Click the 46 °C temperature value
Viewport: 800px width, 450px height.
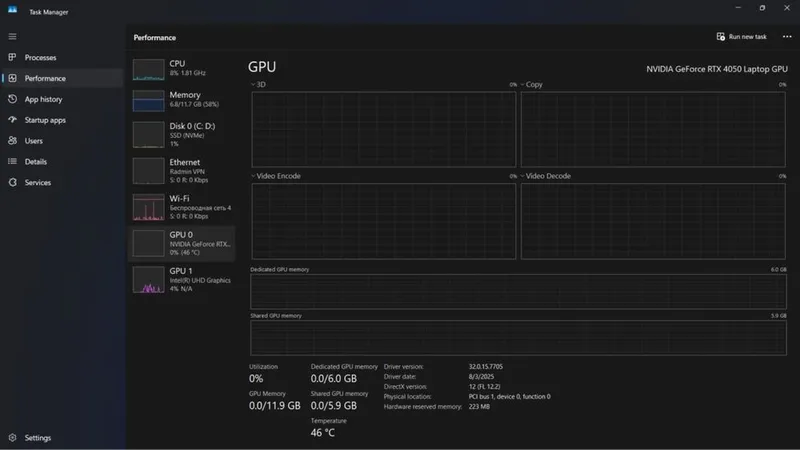323,433
